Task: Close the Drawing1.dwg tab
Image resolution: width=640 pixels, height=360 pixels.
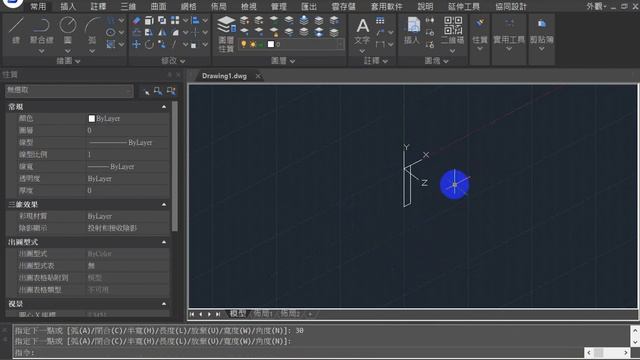Action: [258, 76]
